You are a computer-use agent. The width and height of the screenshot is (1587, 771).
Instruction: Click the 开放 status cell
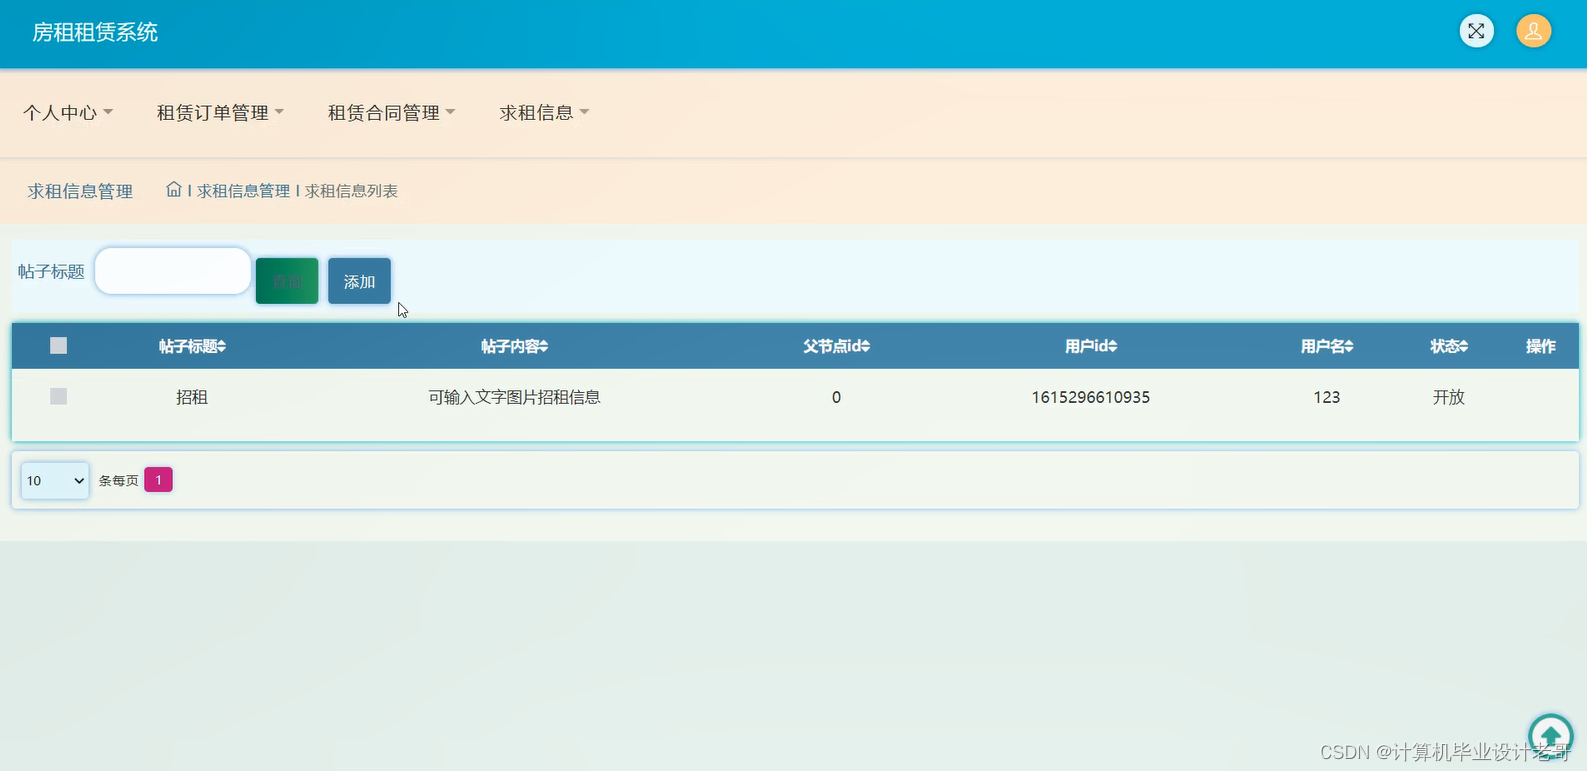coord(1449,397)
